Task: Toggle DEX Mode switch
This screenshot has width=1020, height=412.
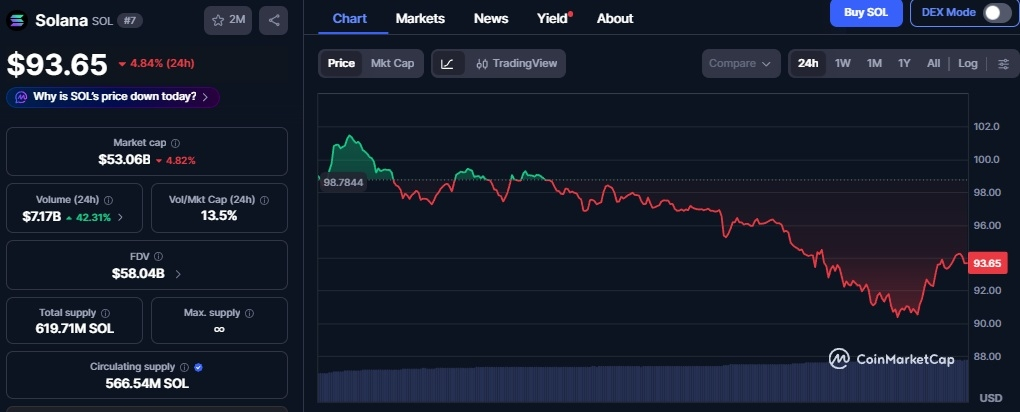Action: 996,12
